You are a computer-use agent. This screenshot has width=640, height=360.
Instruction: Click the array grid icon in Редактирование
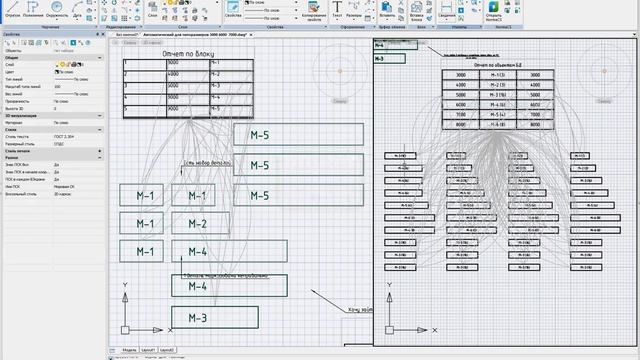124,18
